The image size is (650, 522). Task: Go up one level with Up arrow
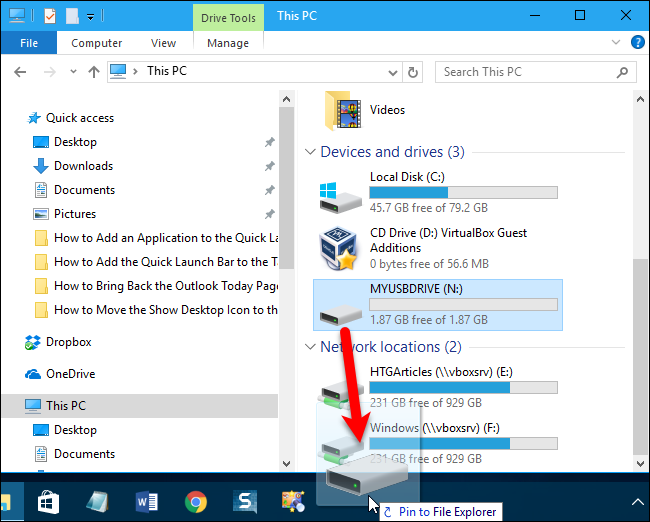[94, 72]
